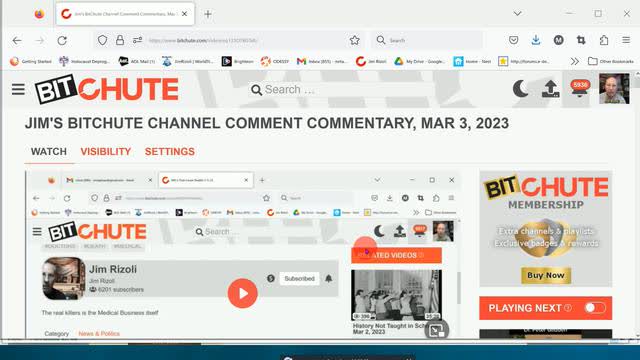This screenshot has width=640, height=360.
Task: Reload the page in Firefox
Action: point(62,40)
